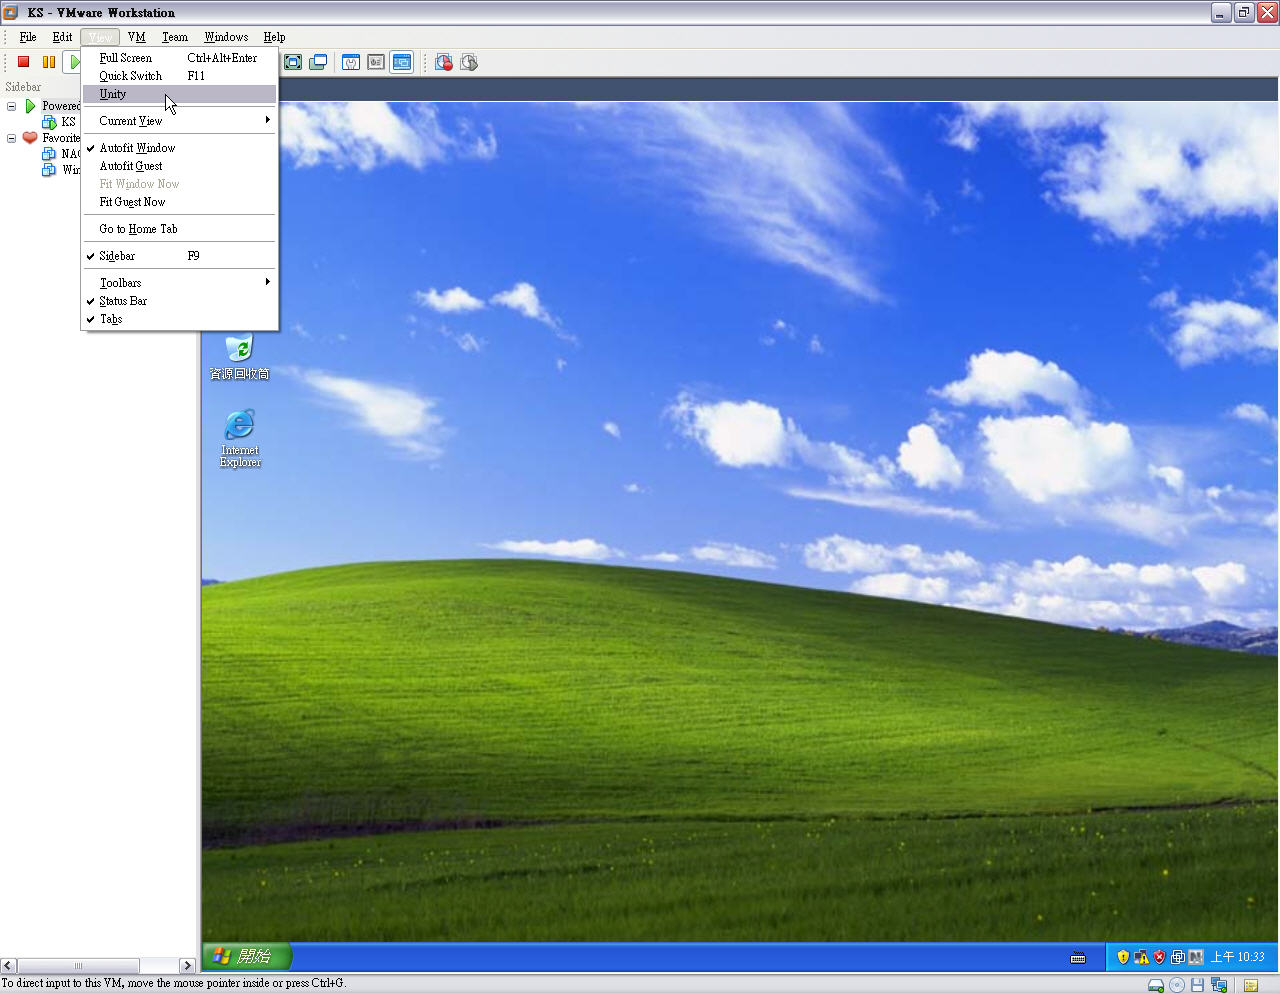Image resolution: width=1280 pixels, height=994 pixels.
Task: Open the Team menu
Action: 175,37
